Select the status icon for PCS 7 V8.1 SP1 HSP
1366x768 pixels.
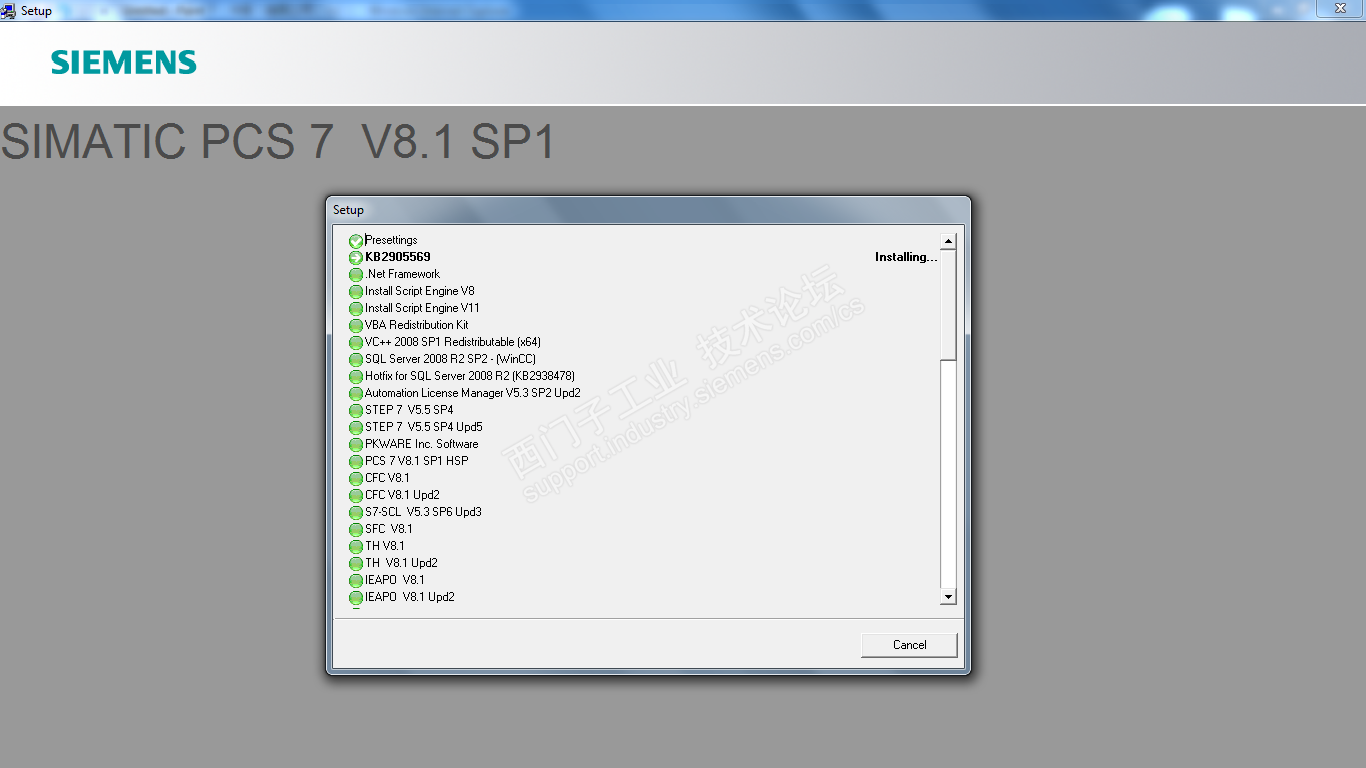click(356, 462)
